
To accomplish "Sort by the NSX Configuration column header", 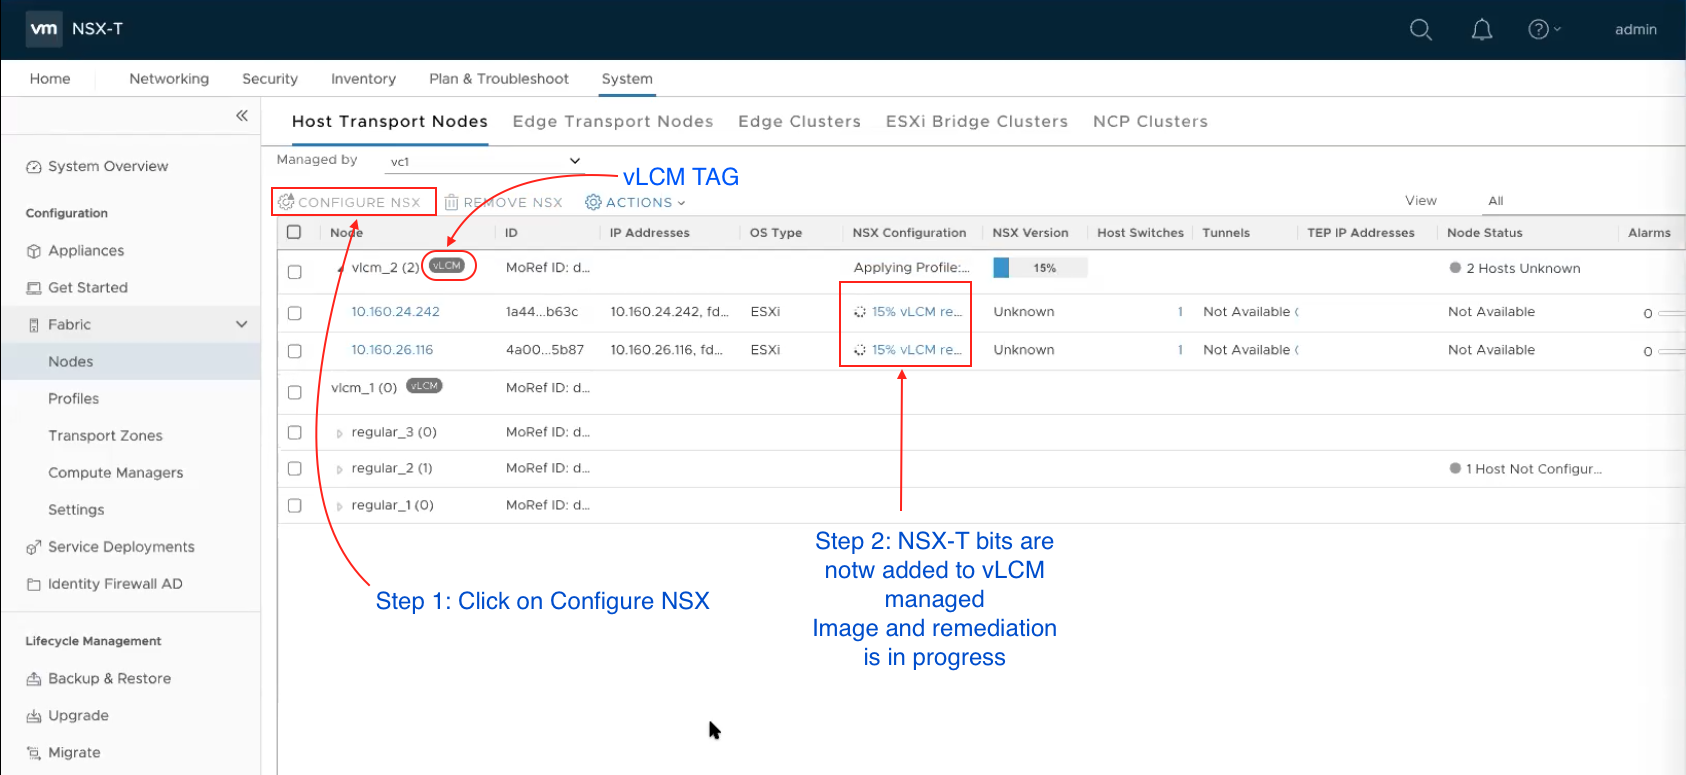I will click(909, 233).
